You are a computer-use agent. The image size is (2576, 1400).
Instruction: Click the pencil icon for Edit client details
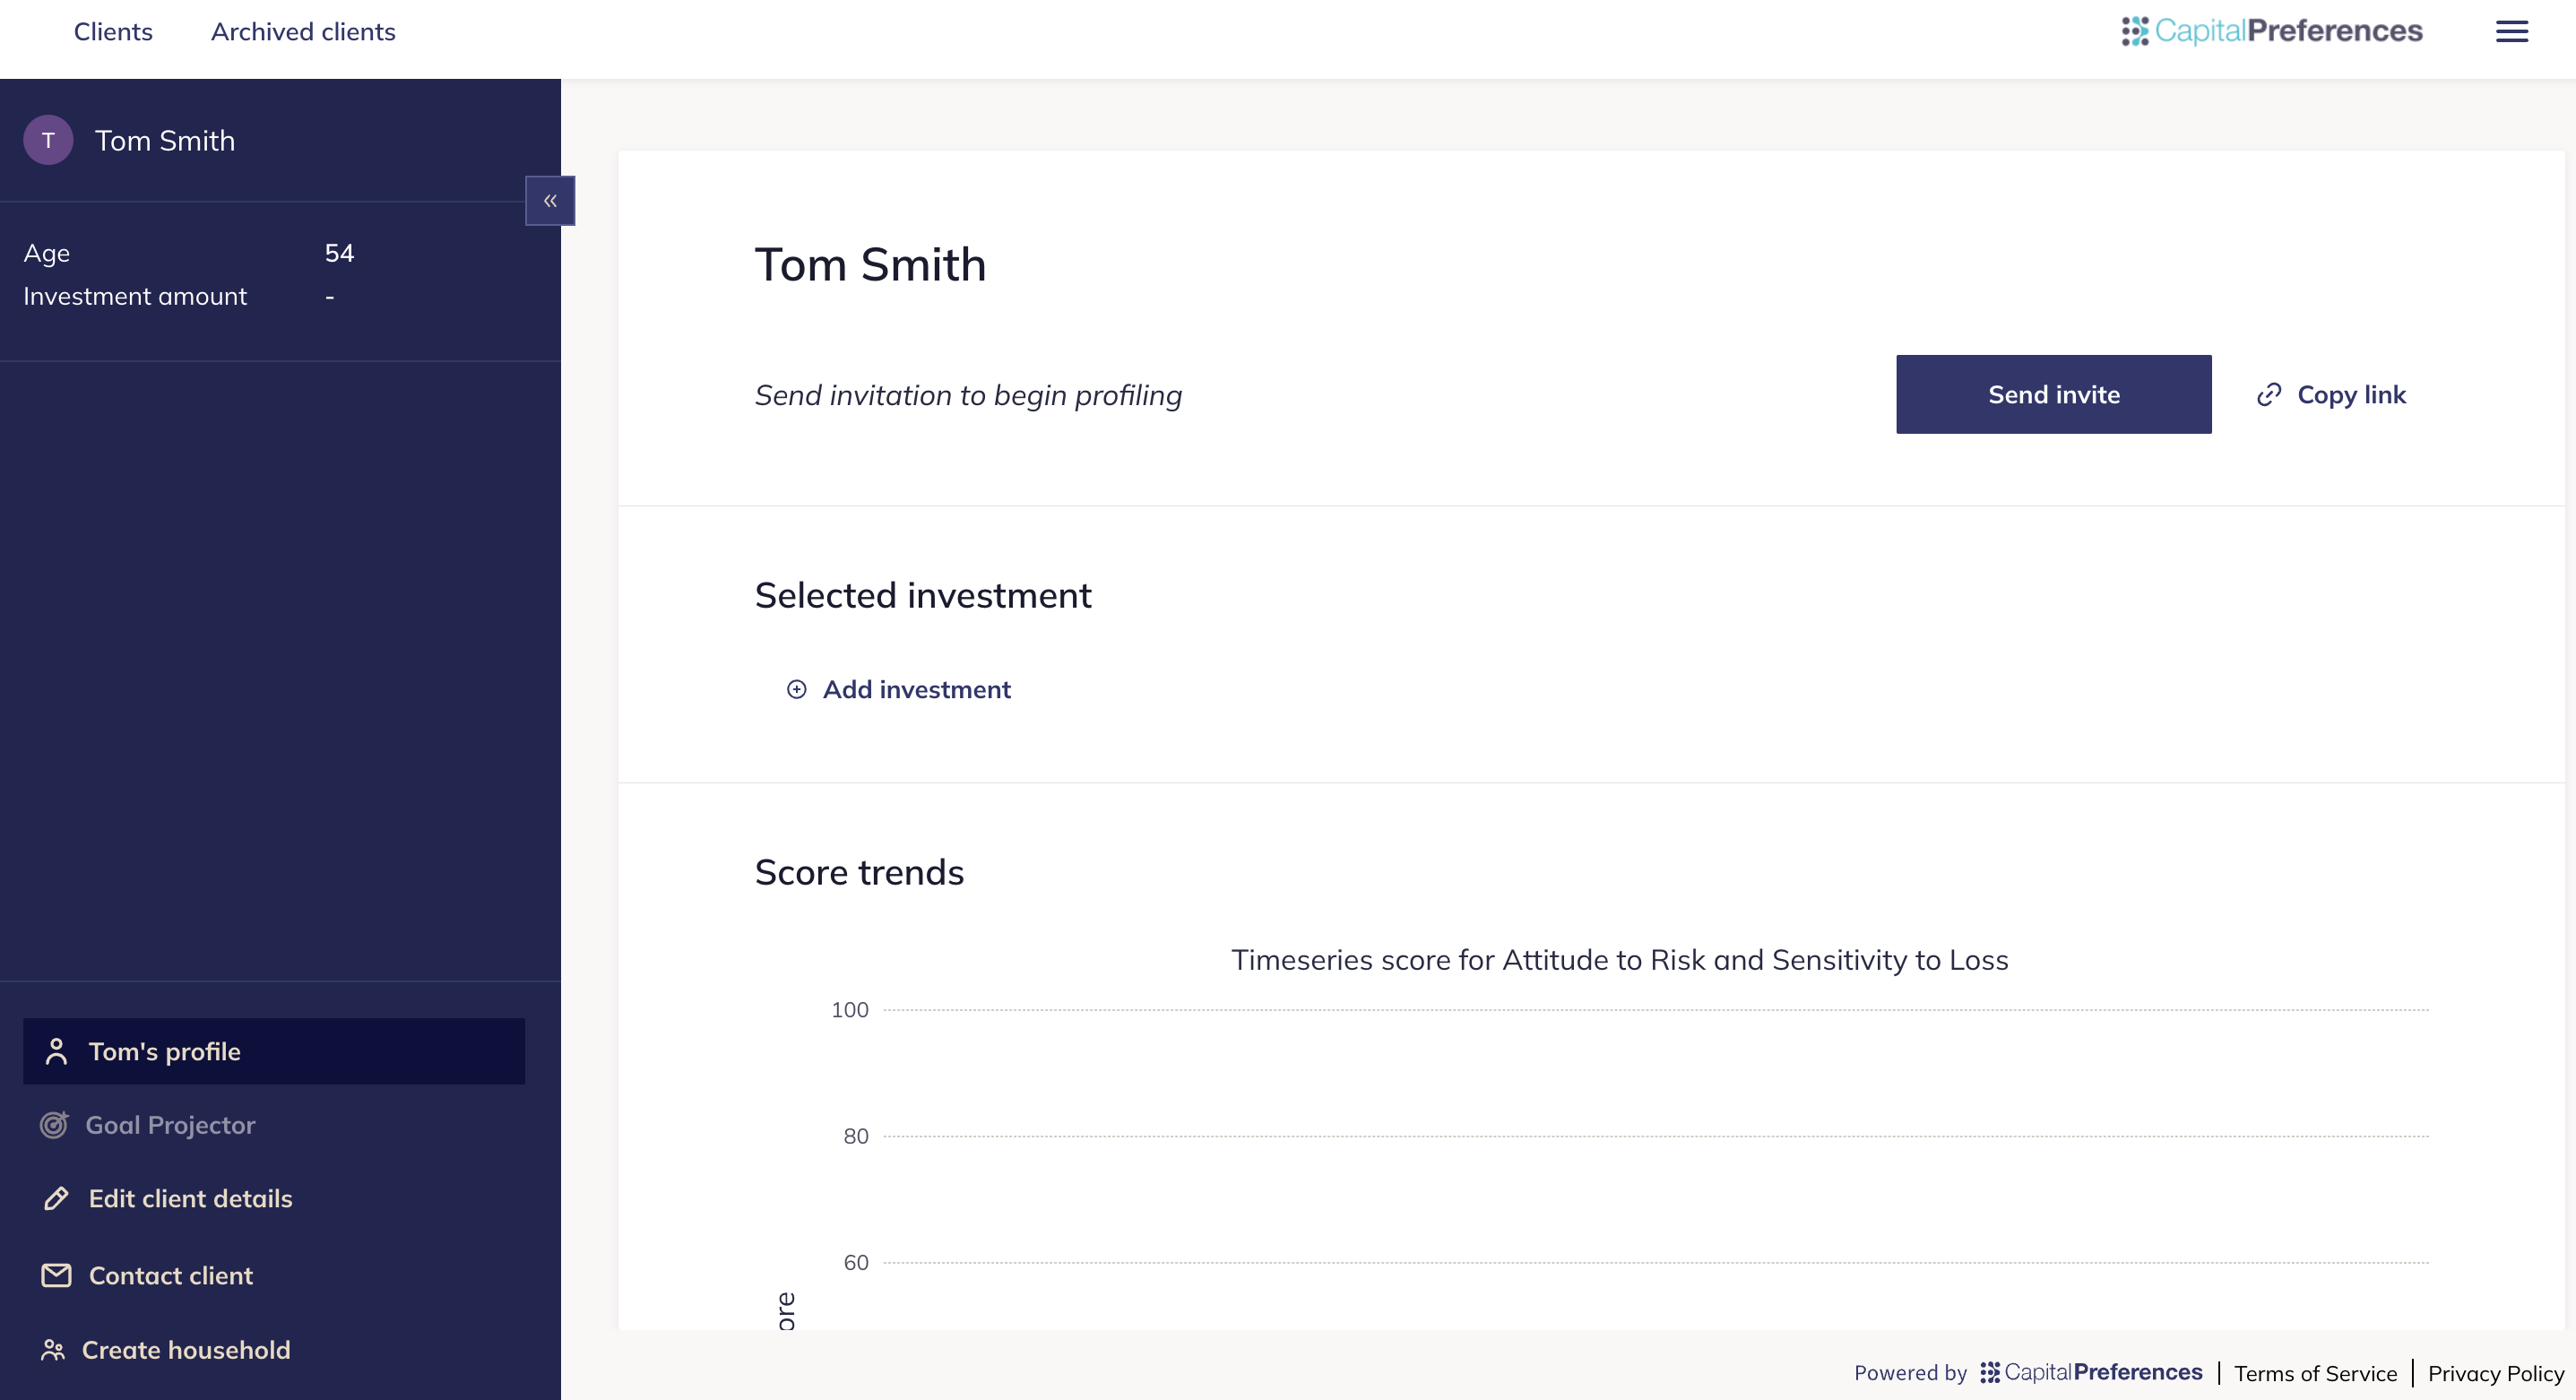(x=56, y=1198)
